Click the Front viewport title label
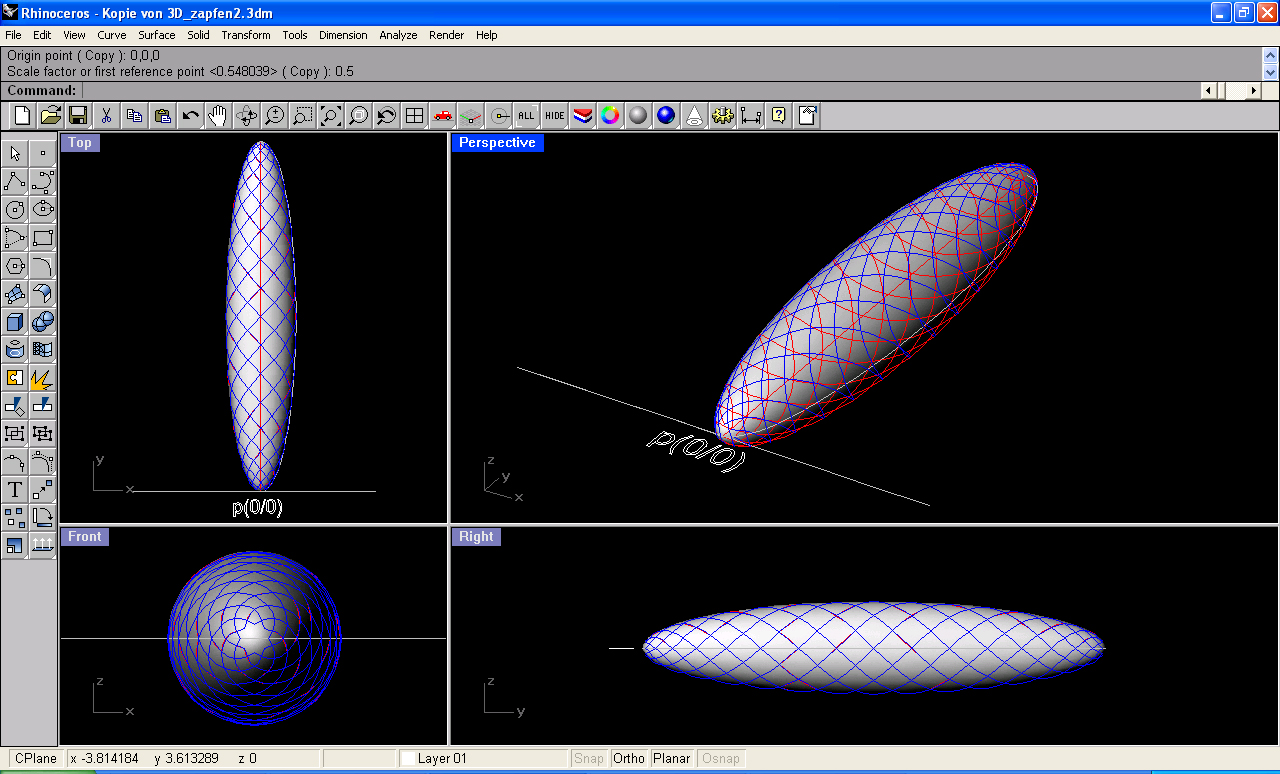The image size is (1280, 774). point(84,537)
